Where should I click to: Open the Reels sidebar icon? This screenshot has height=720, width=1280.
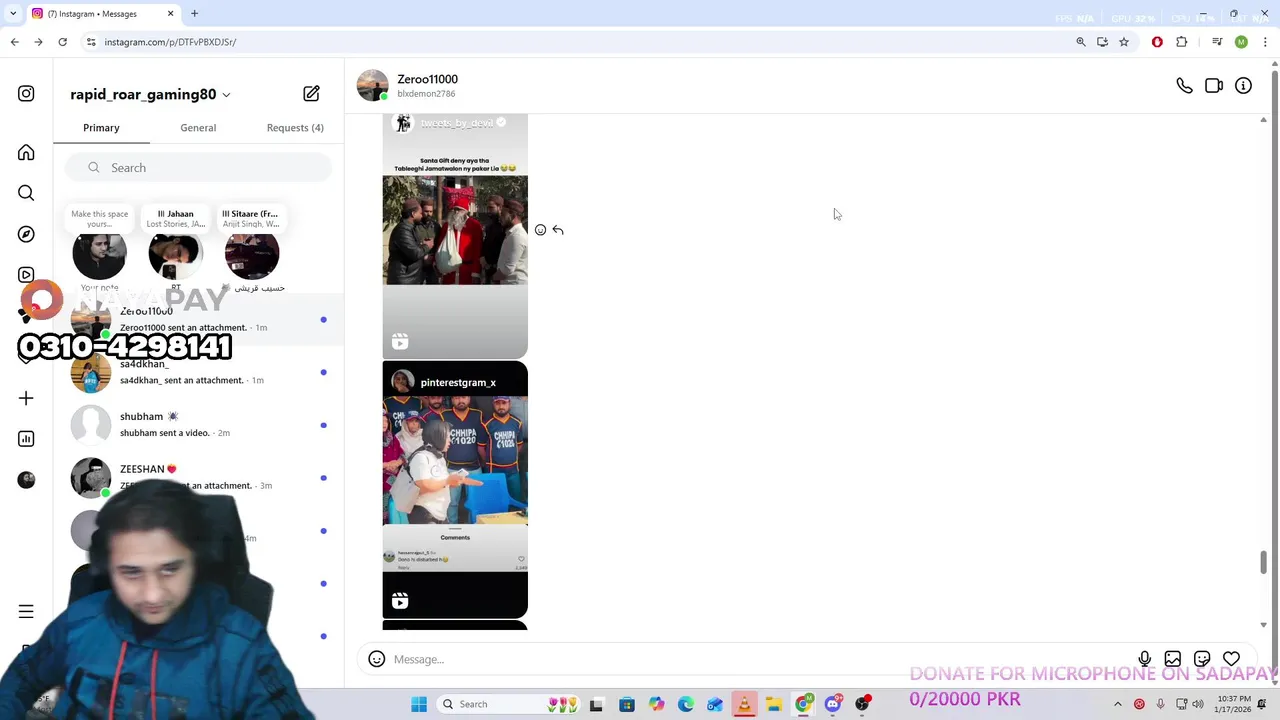26,275
